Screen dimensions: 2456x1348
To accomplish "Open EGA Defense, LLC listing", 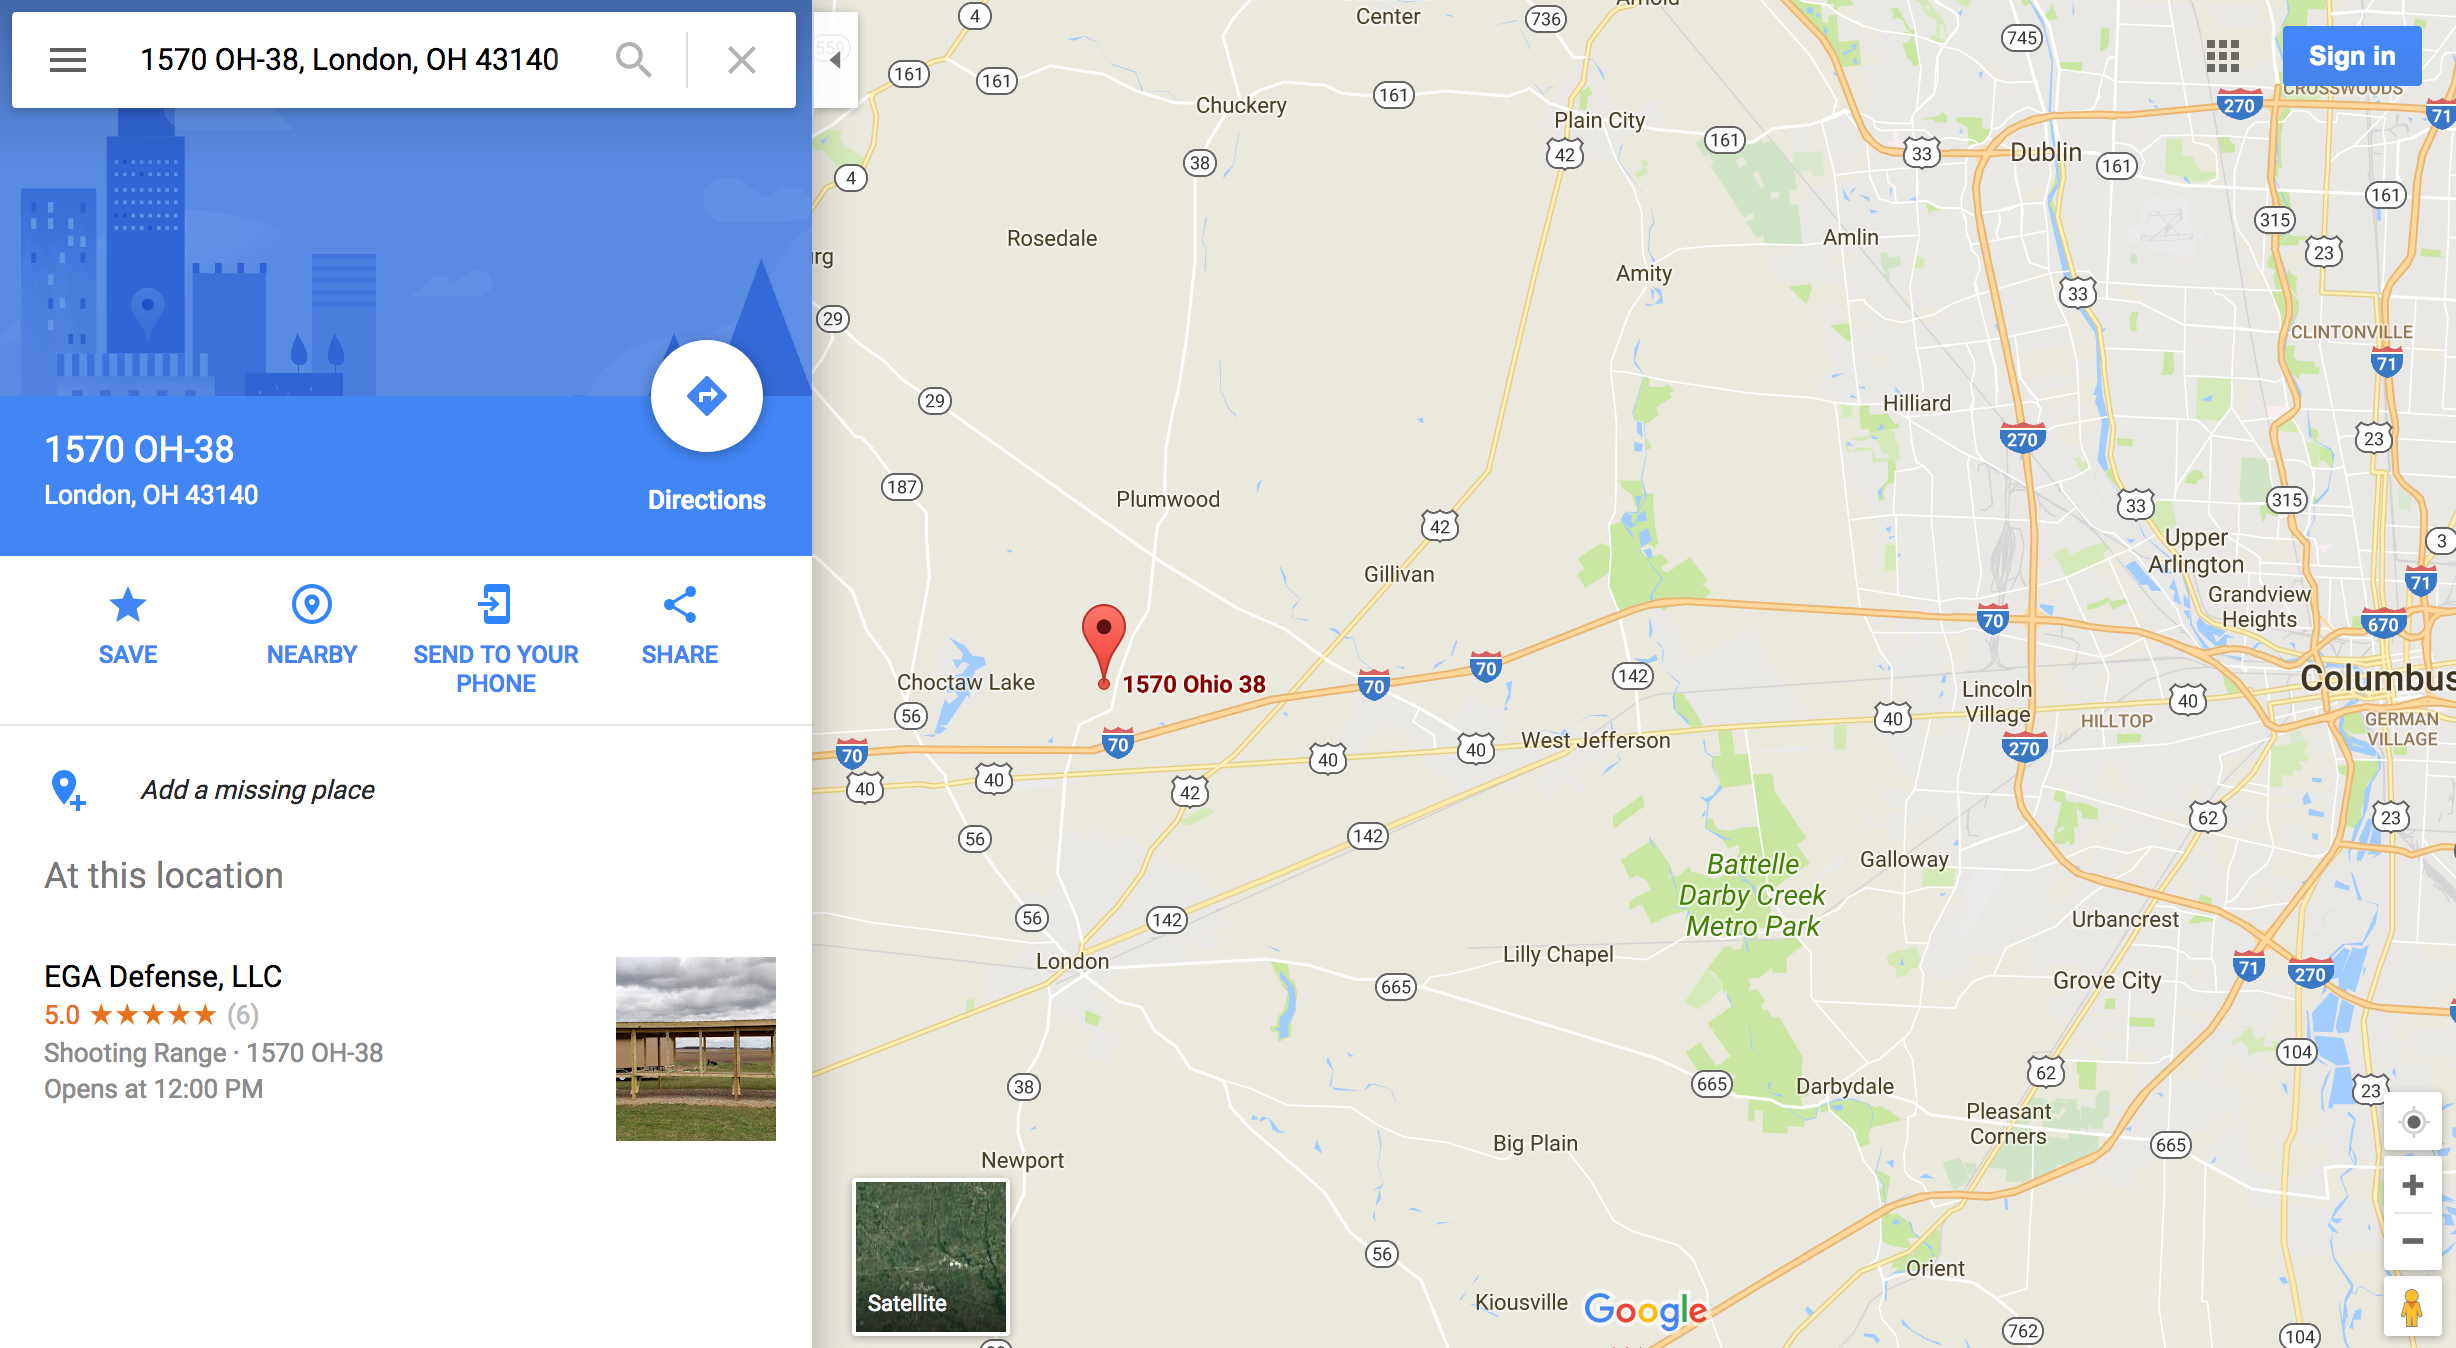I will pos(163,976).
